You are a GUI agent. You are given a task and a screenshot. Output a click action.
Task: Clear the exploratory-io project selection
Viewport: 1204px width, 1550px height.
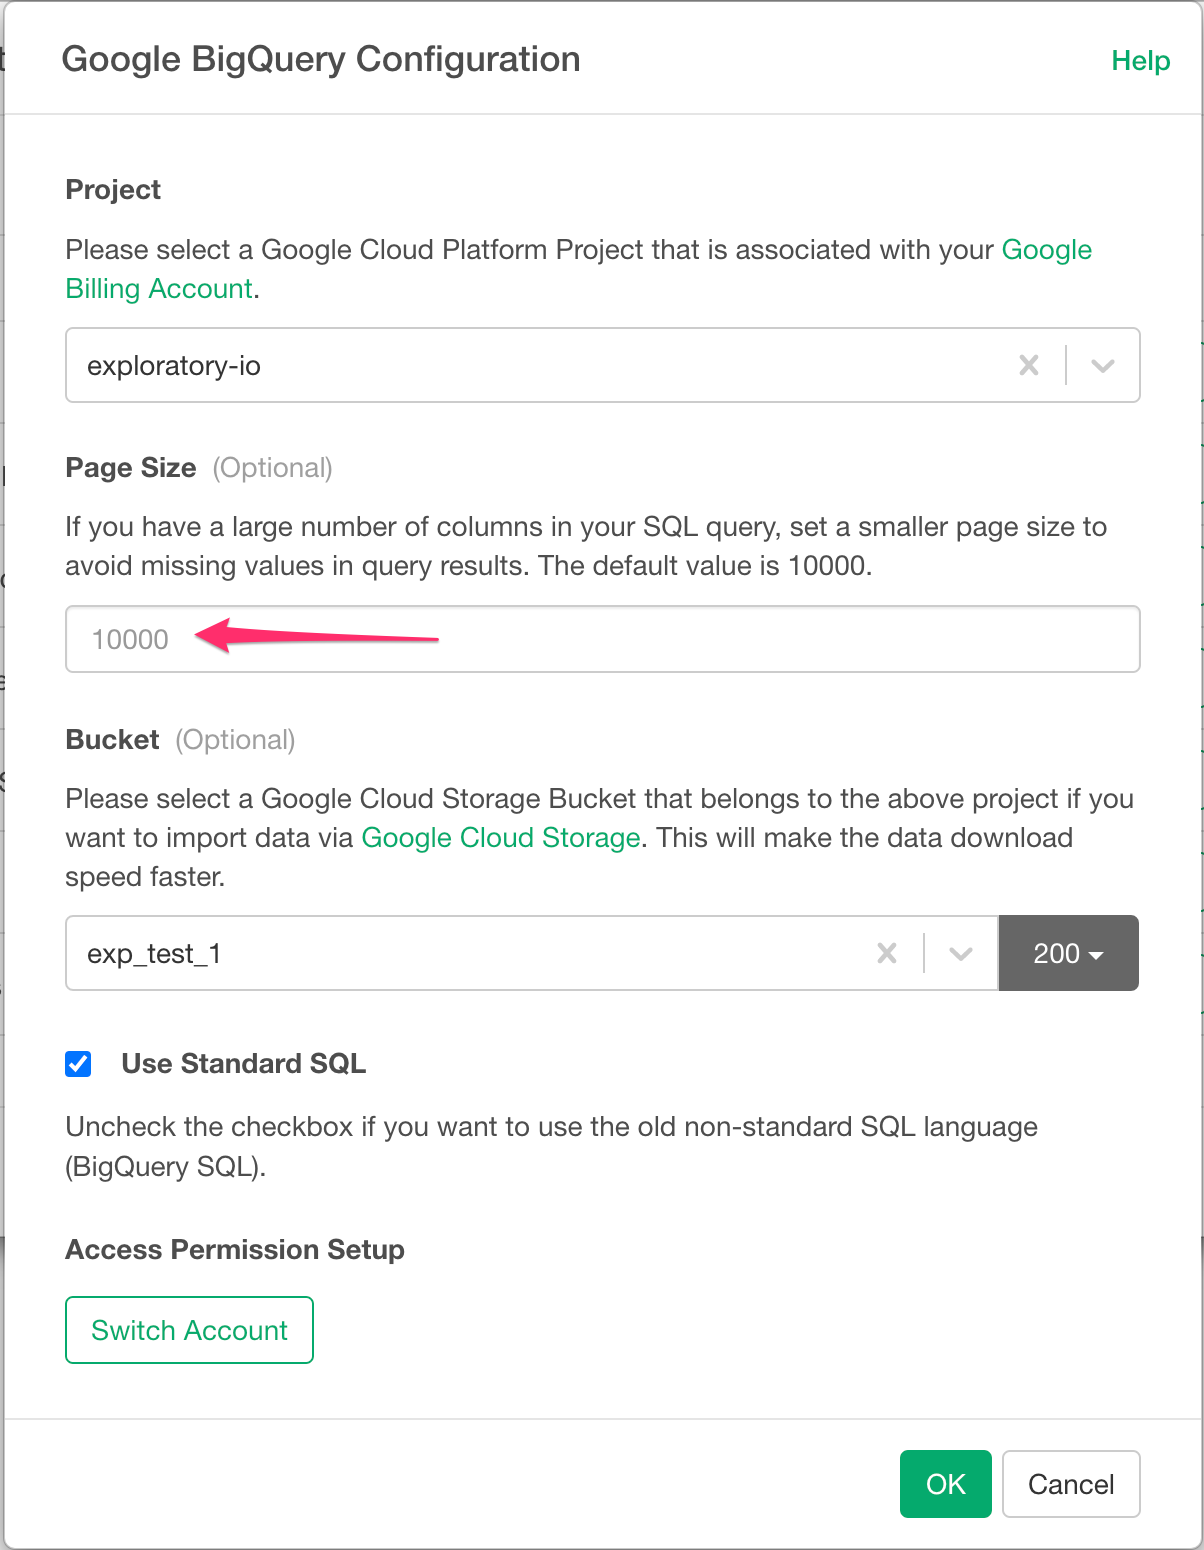1029,366
